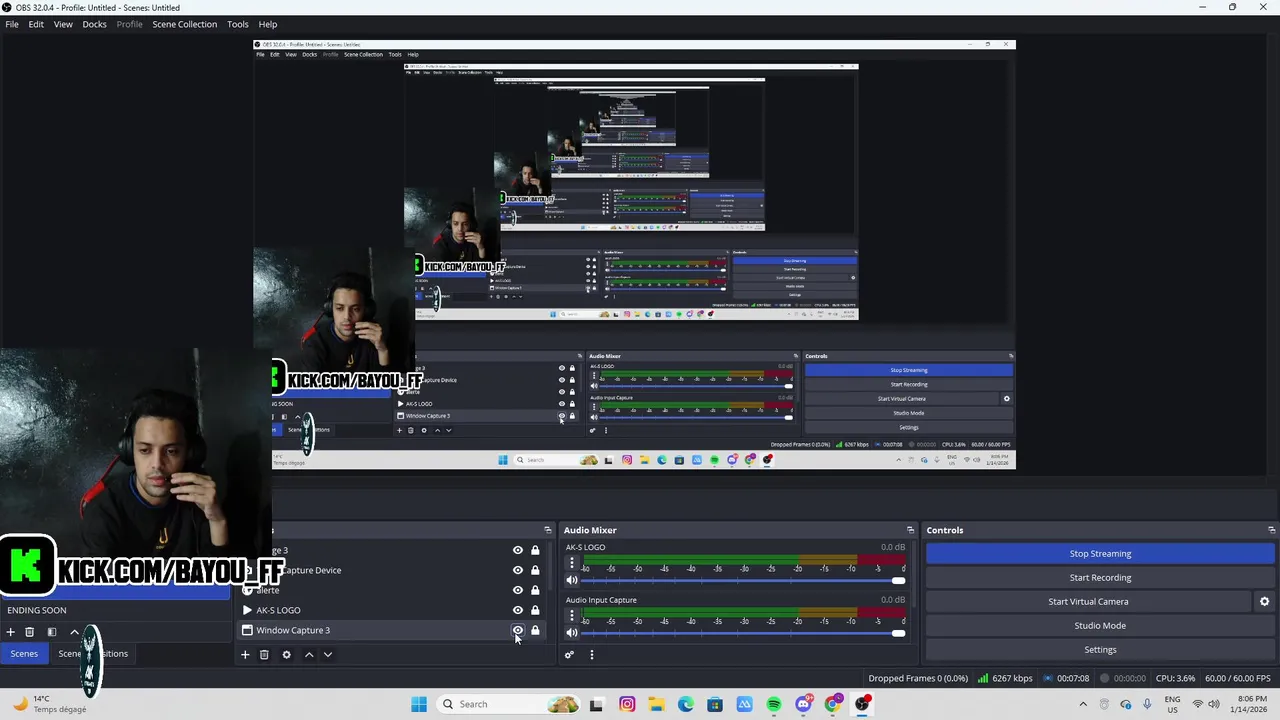
Task: Move source up in Sources toolbar
Action: (309, 655)
